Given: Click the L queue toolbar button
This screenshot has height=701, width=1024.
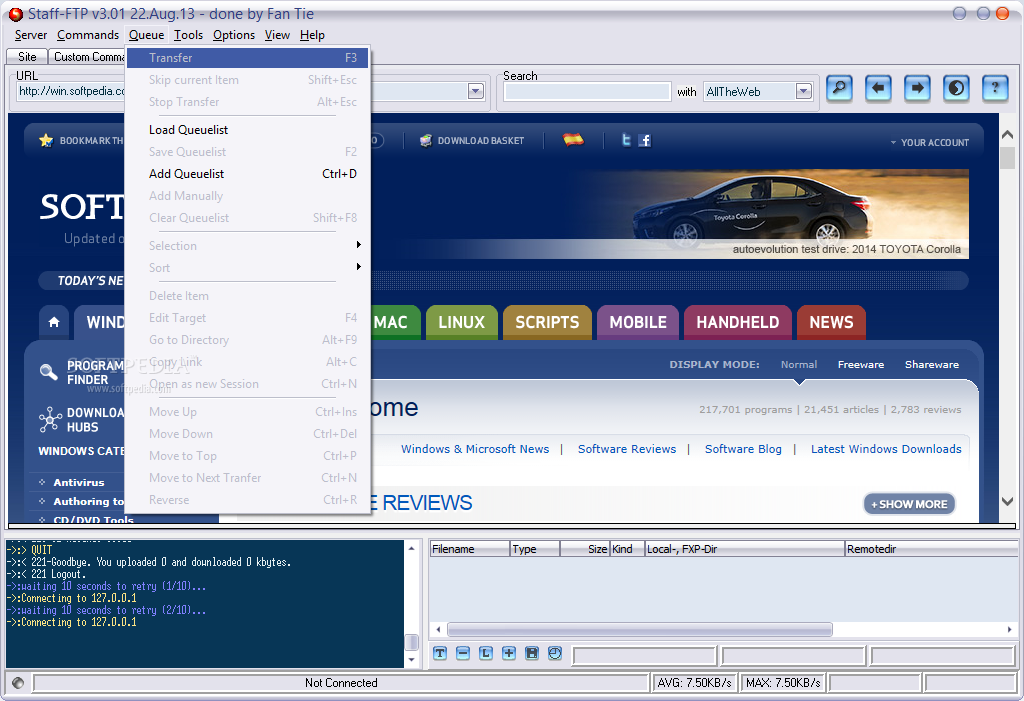Looking at the screenshot, I should [486, 653].
